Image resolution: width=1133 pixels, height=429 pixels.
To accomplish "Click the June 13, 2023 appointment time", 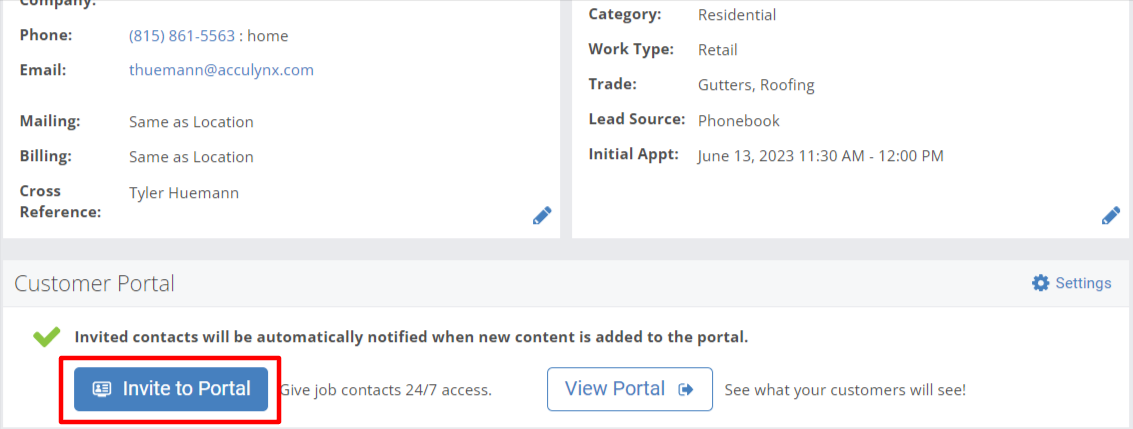I will [x=821, y=156].
